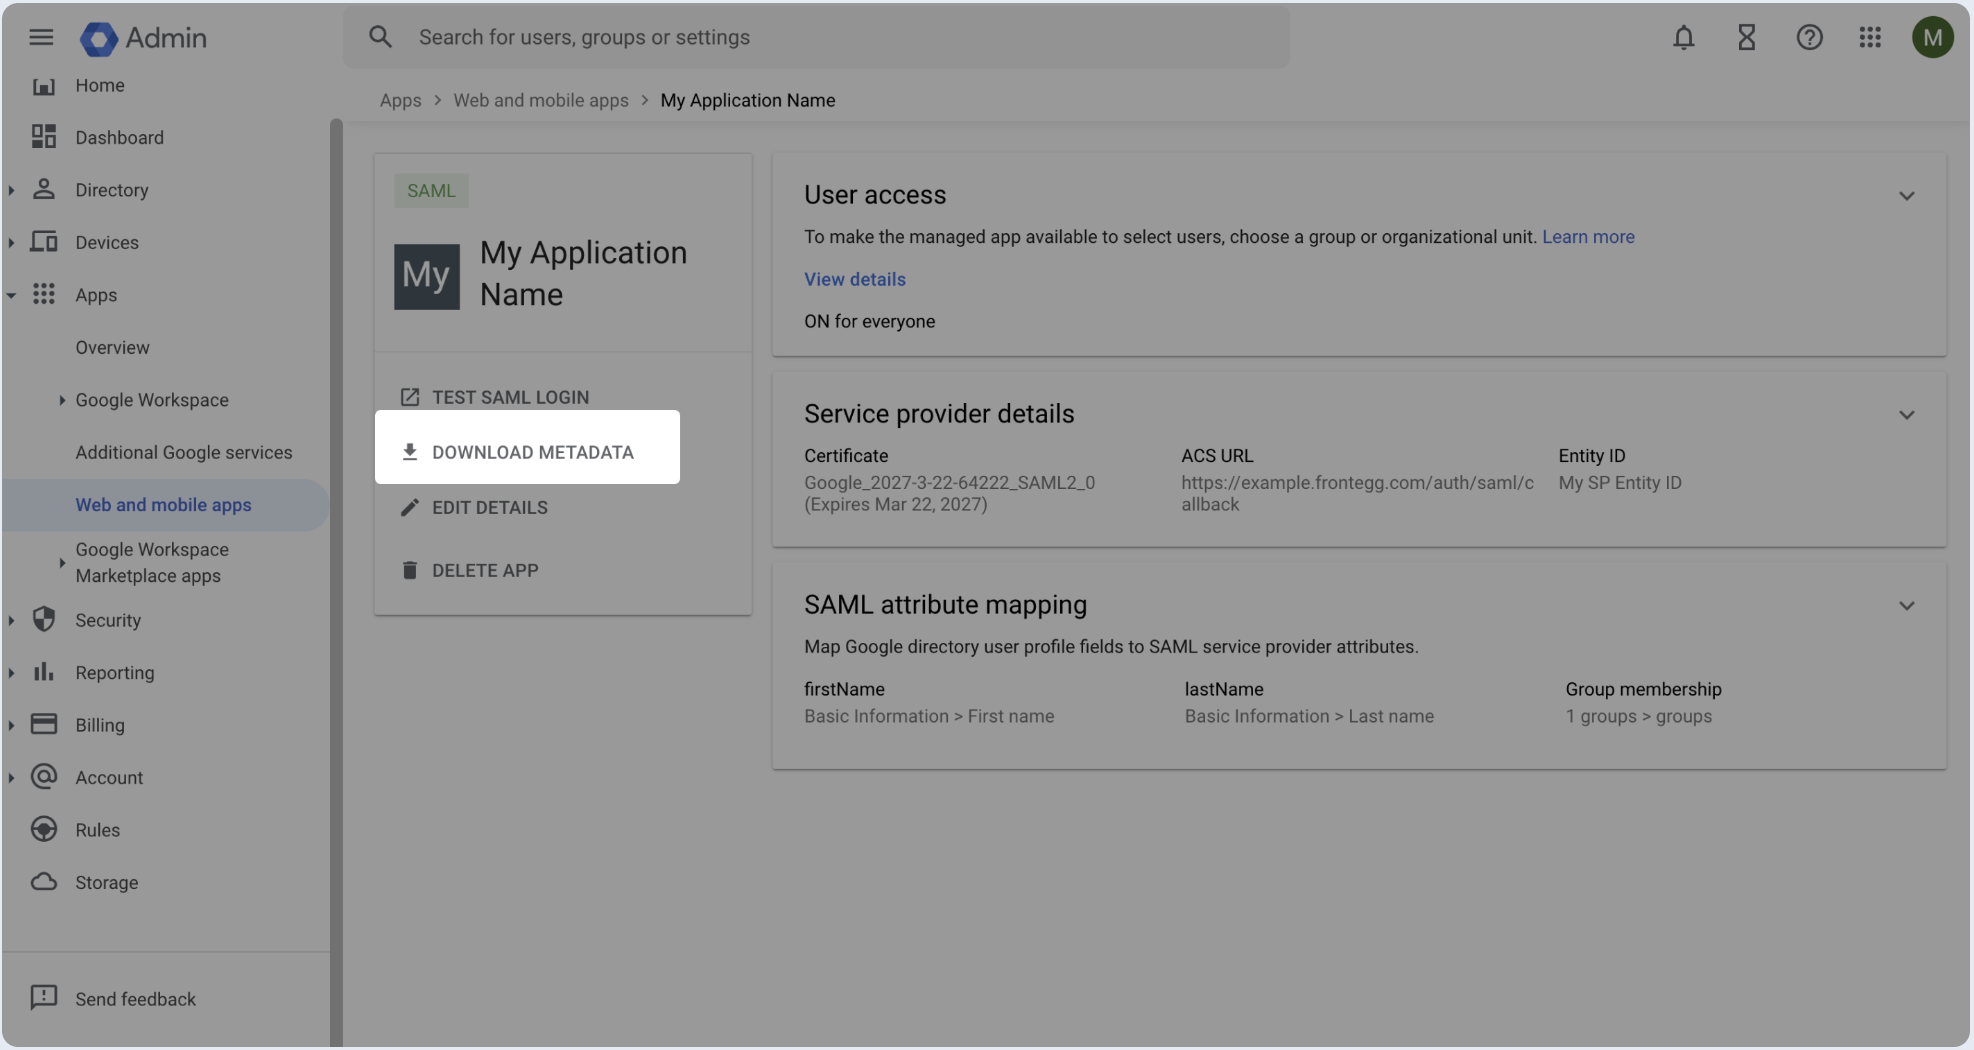
Task: Select Web and mobile apps menu item
Action: pos(163,505)
